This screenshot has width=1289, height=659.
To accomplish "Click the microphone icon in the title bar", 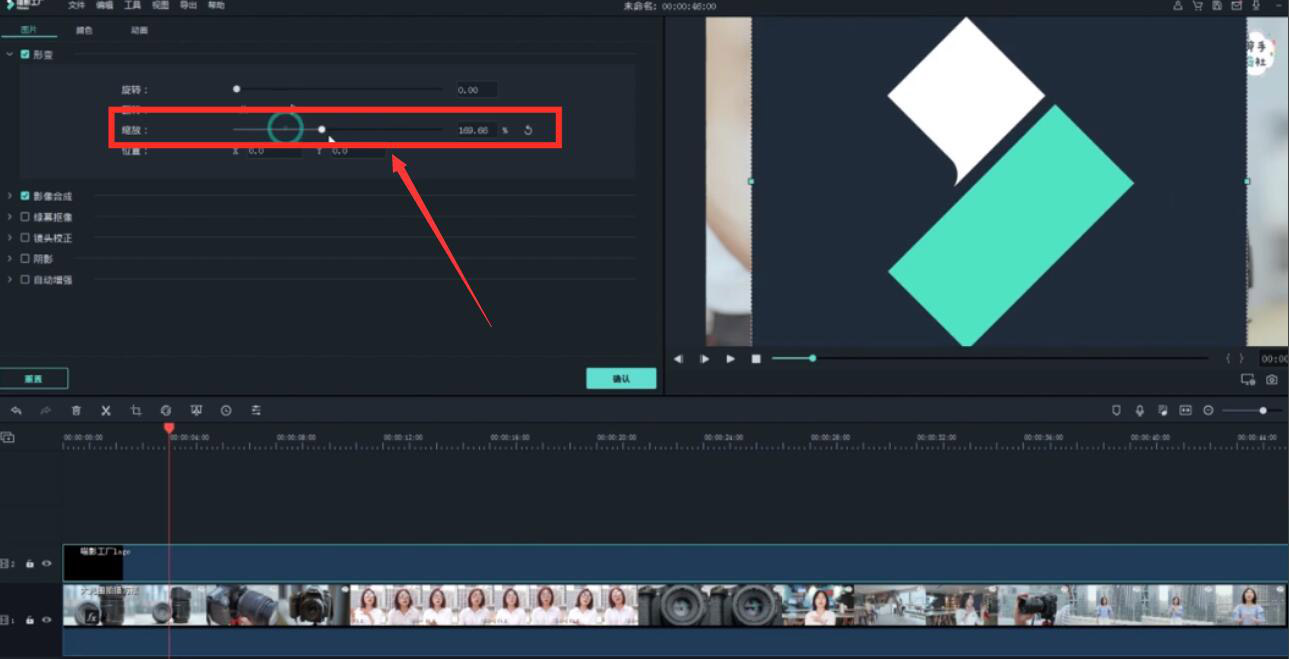I will 1256,6.
